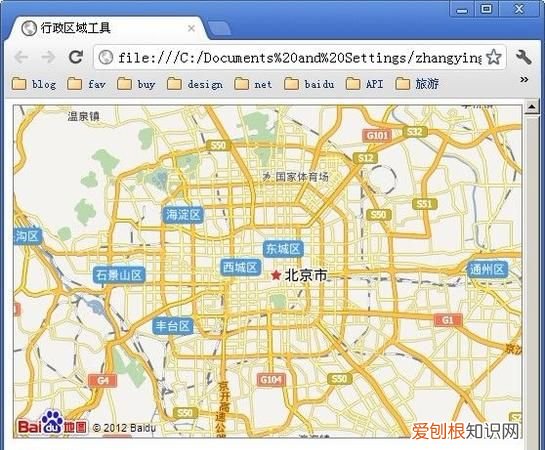This screenshot has width=545, height=450.
Task: Click the globe icon in the address bar
Action: pos(106,57)
